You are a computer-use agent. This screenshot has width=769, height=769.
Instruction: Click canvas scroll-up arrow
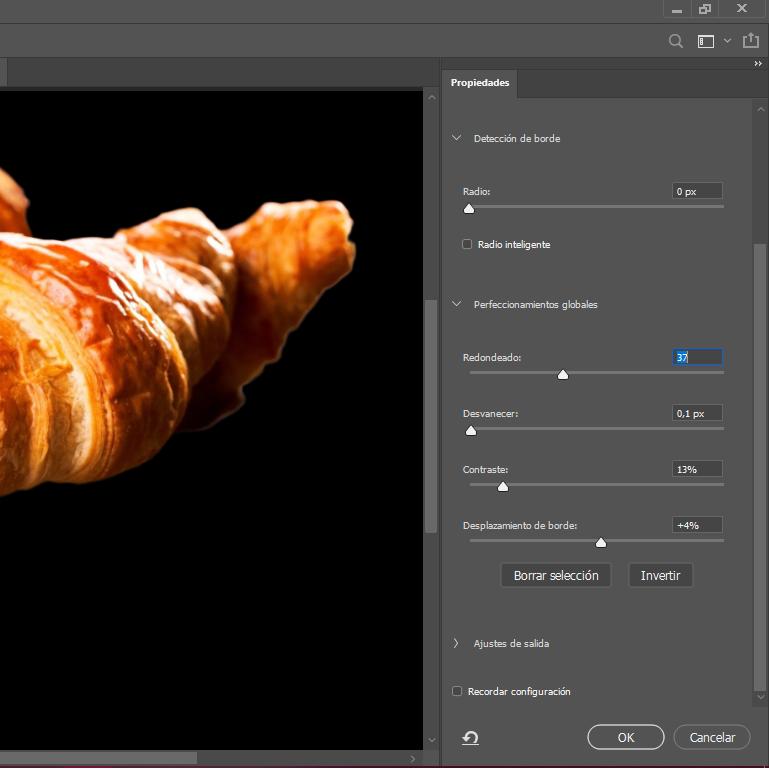tap(431, 98)
